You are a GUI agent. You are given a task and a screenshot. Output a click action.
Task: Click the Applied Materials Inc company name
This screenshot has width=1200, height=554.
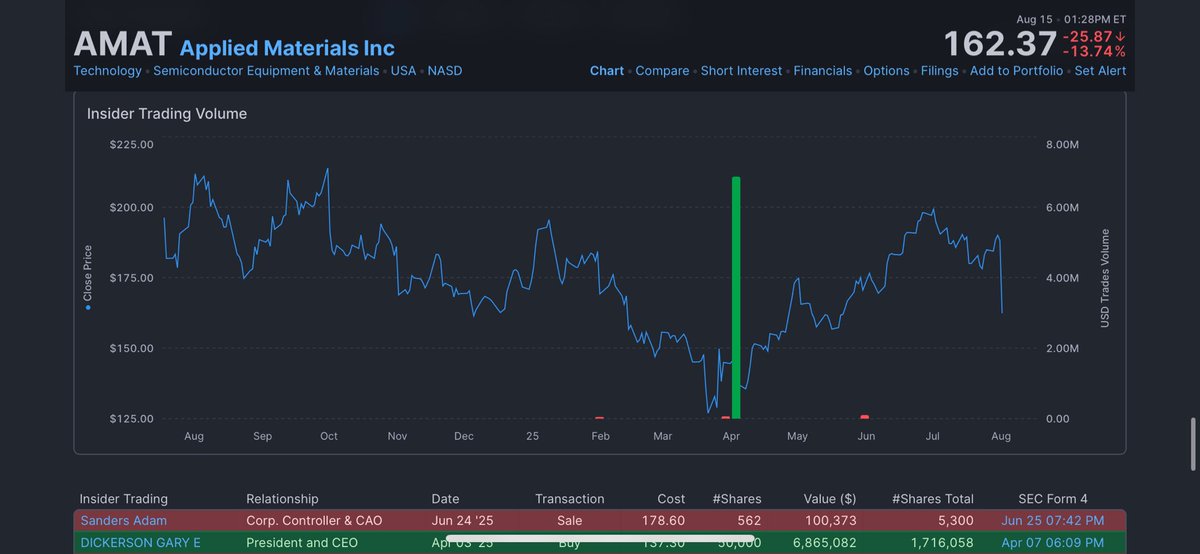287,48
